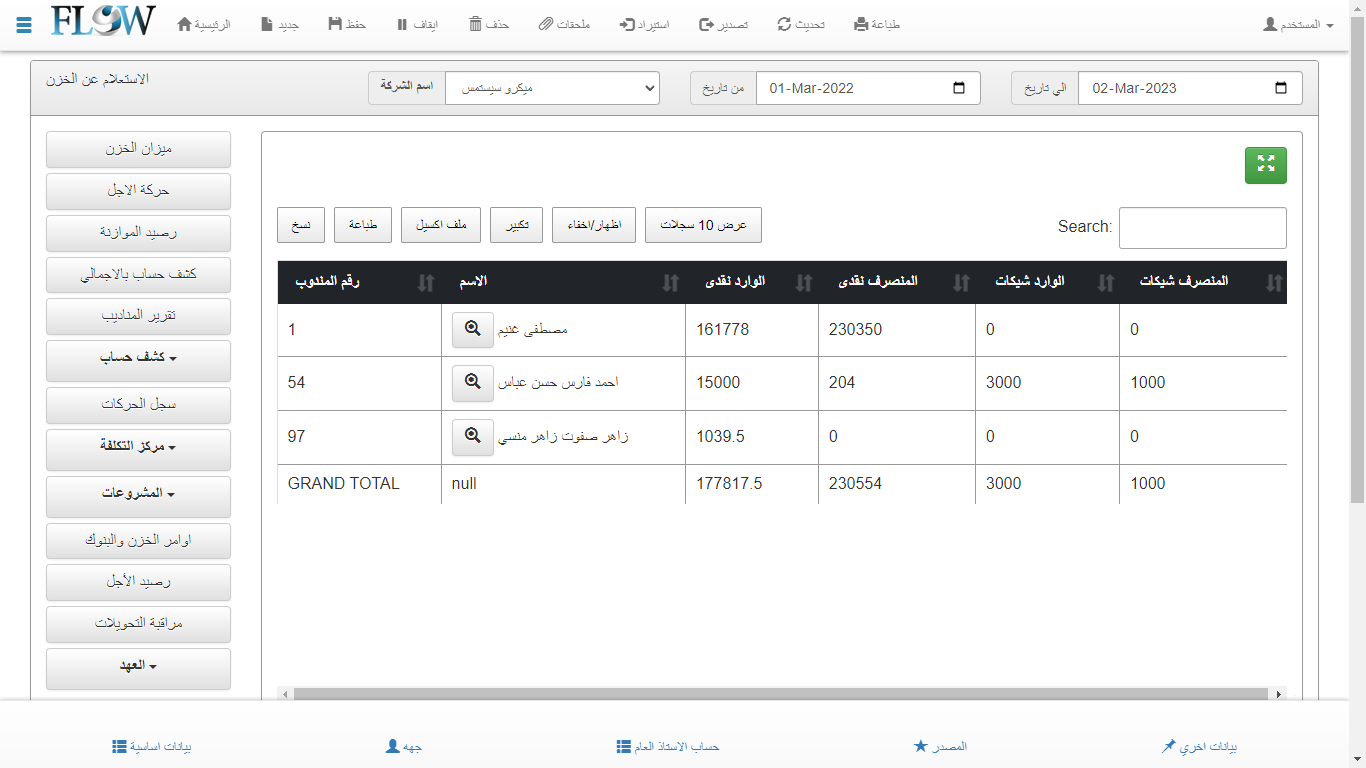Click the hamburger menu icon
The image size is (1366, 768).
click(24, 24)
